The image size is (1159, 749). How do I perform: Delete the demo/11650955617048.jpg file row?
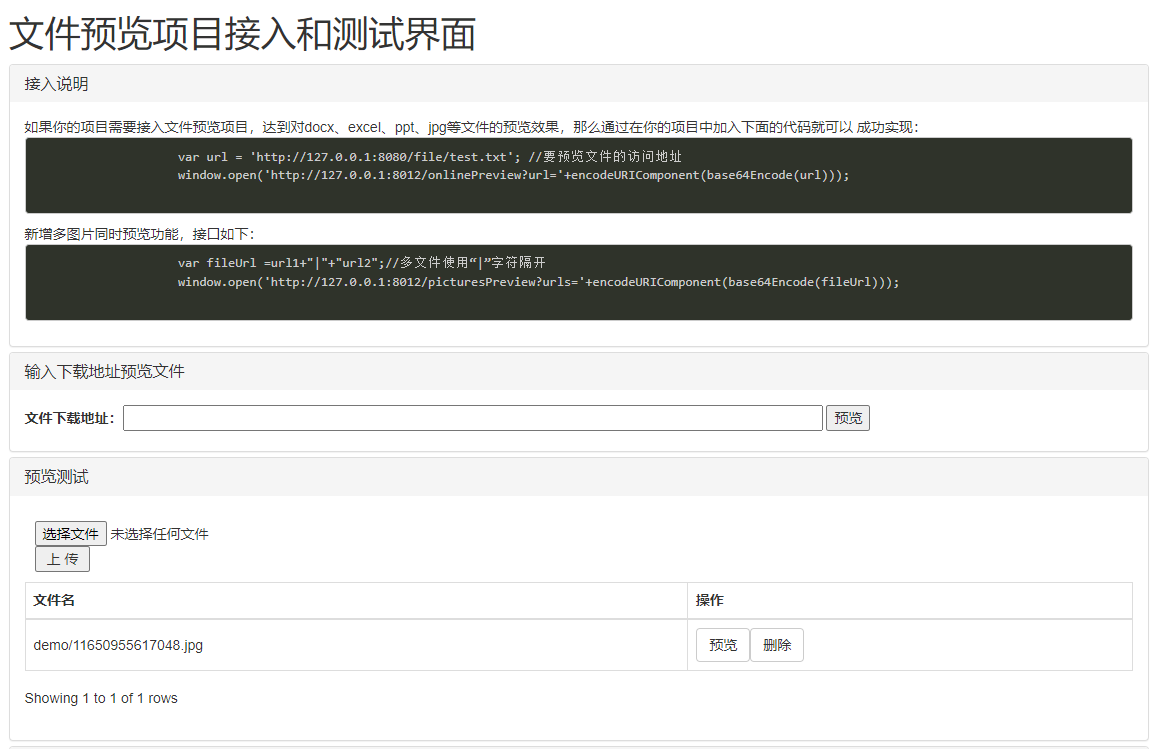click(777, 645)
